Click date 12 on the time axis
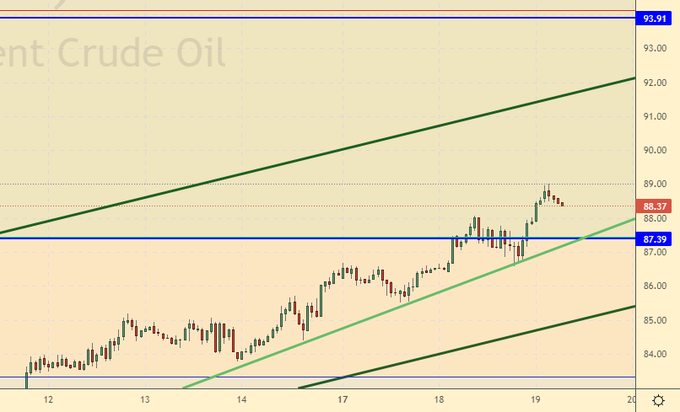680x412 pixels. pos(48,400)
